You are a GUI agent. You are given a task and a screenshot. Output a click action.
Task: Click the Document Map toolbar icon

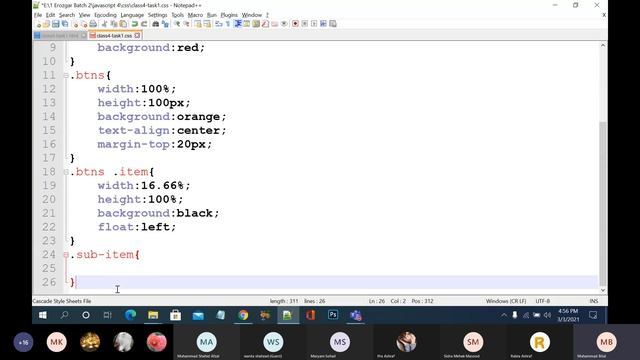[x=256, y=24]
